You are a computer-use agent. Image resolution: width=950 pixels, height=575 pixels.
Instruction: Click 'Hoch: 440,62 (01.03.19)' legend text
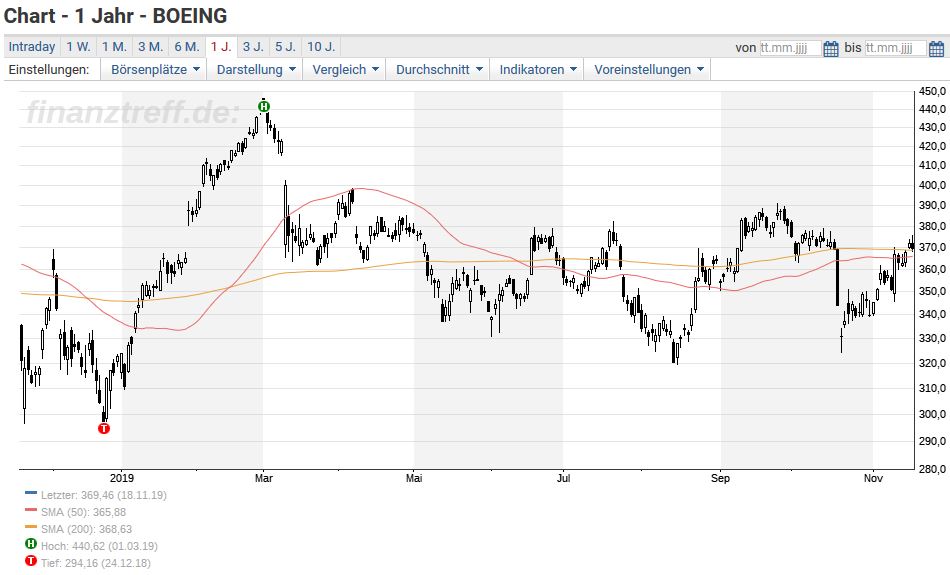point(99,546)
